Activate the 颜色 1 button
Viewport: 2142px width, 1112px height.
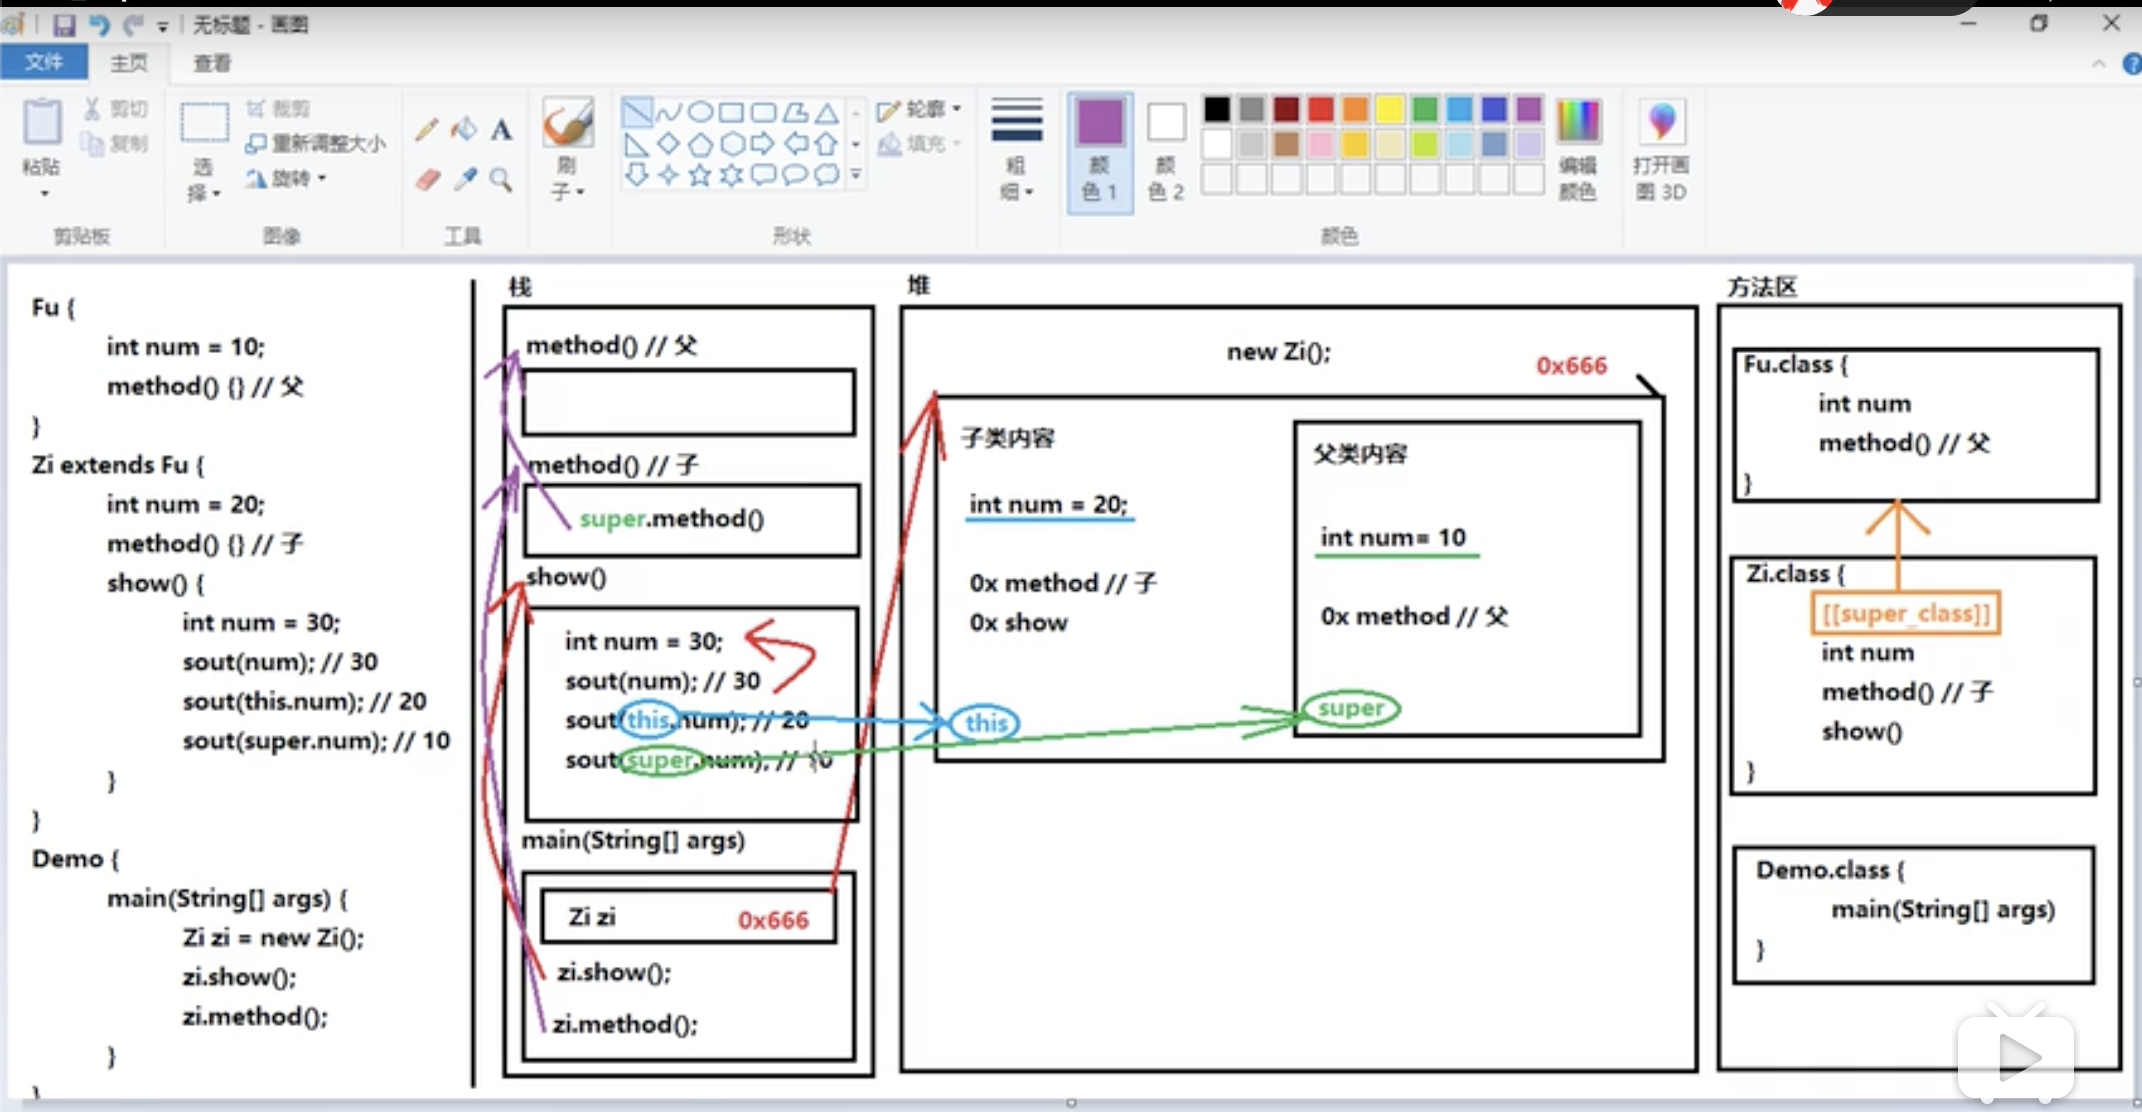(x=1099, y=151)
